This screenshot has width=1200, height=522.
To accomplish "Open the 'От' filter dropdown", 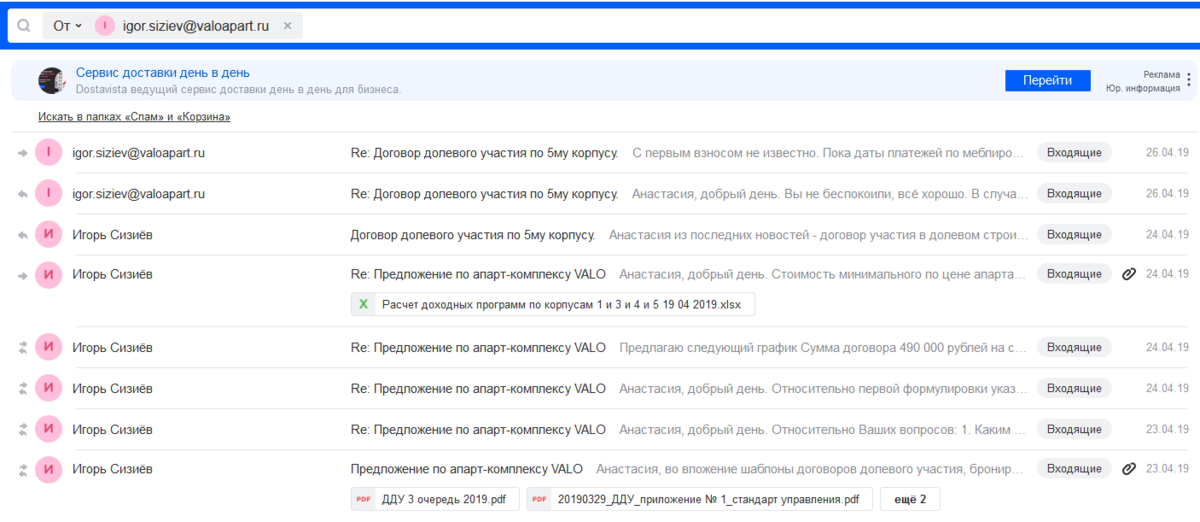I will (68, 26).
